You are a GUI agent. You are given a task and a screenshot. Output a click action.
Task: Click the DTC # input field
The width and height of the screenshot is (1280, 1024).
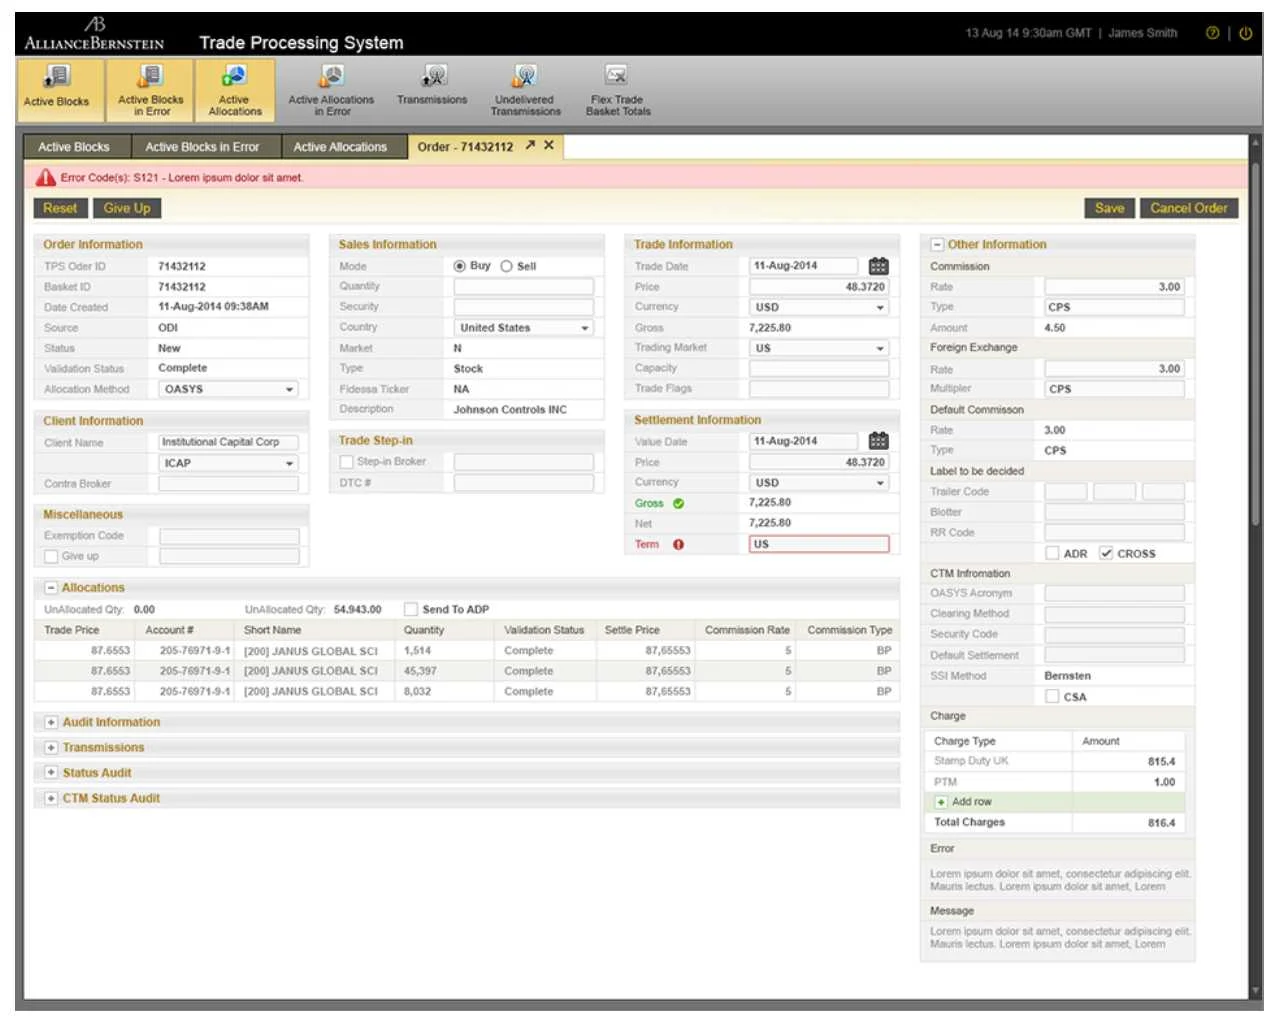[x=524, y=483]
